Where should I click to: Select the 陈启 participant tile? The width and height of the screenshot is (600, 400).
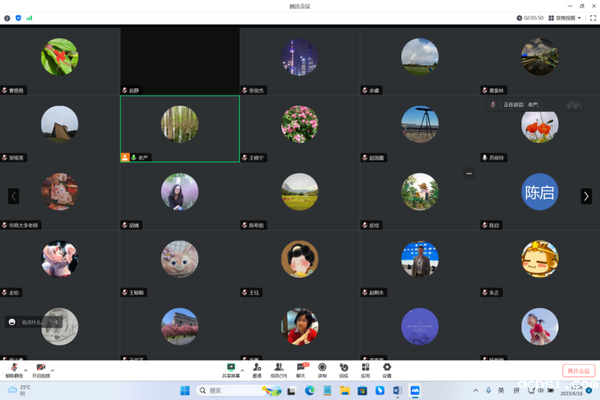(x=539, y=192)
